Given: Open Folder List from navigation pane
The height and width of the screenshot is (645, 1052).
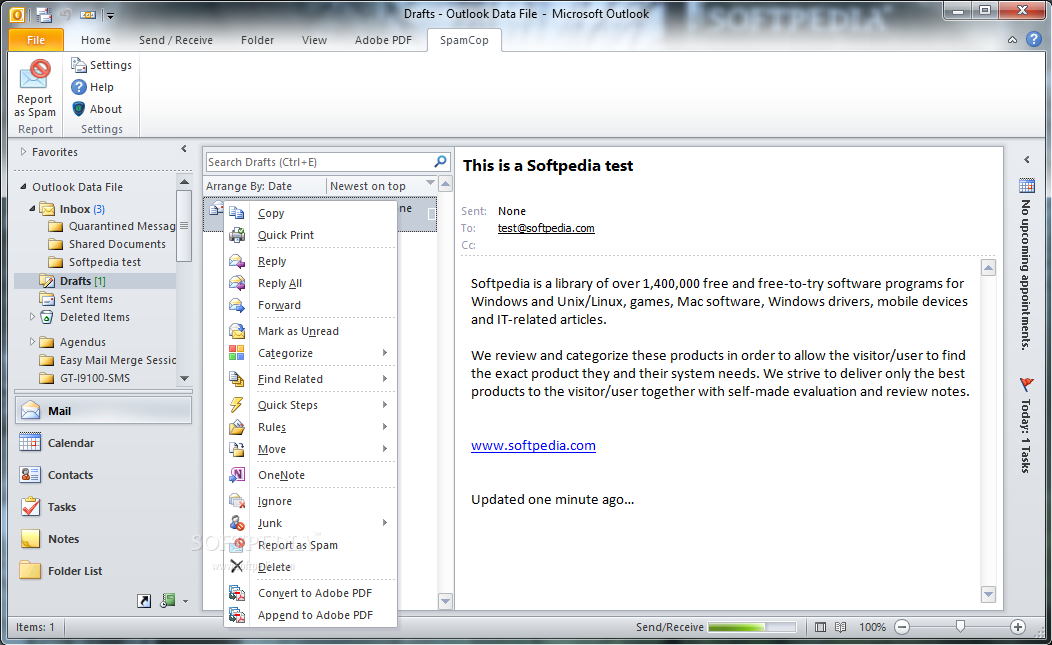Looking at the screenshot, I should coord(103,571).
